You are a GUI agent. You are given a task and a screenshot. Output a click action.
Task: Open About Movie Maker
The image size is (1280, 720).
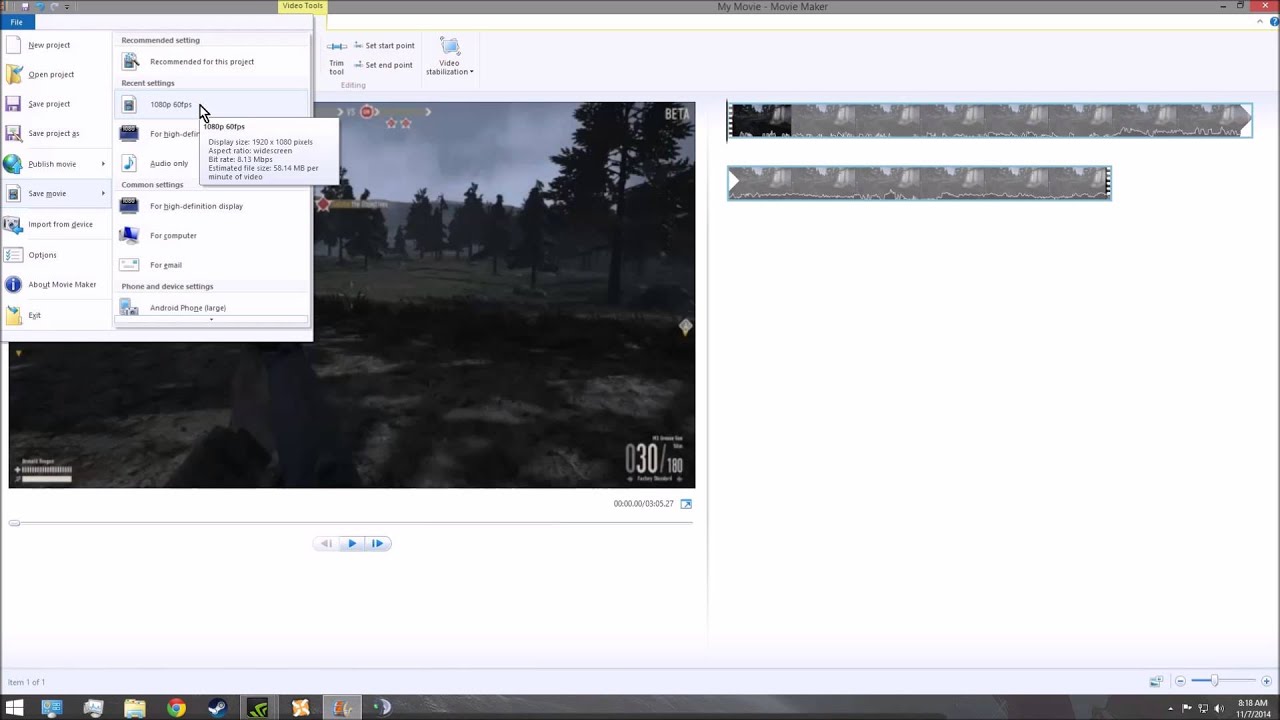[x=56, y=285]
